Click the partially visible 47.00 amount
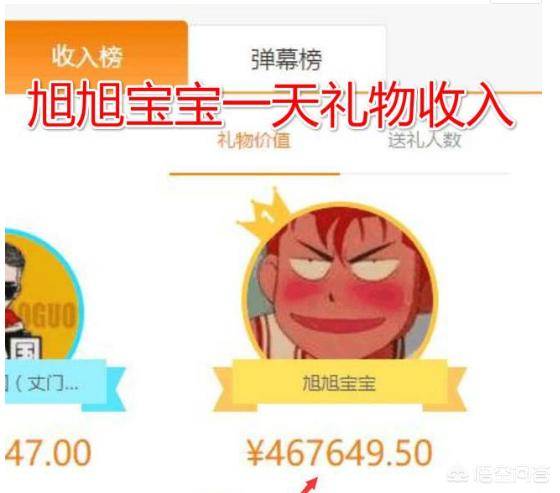The width and height of the screenshot is (560, 493). coord(48,453)
